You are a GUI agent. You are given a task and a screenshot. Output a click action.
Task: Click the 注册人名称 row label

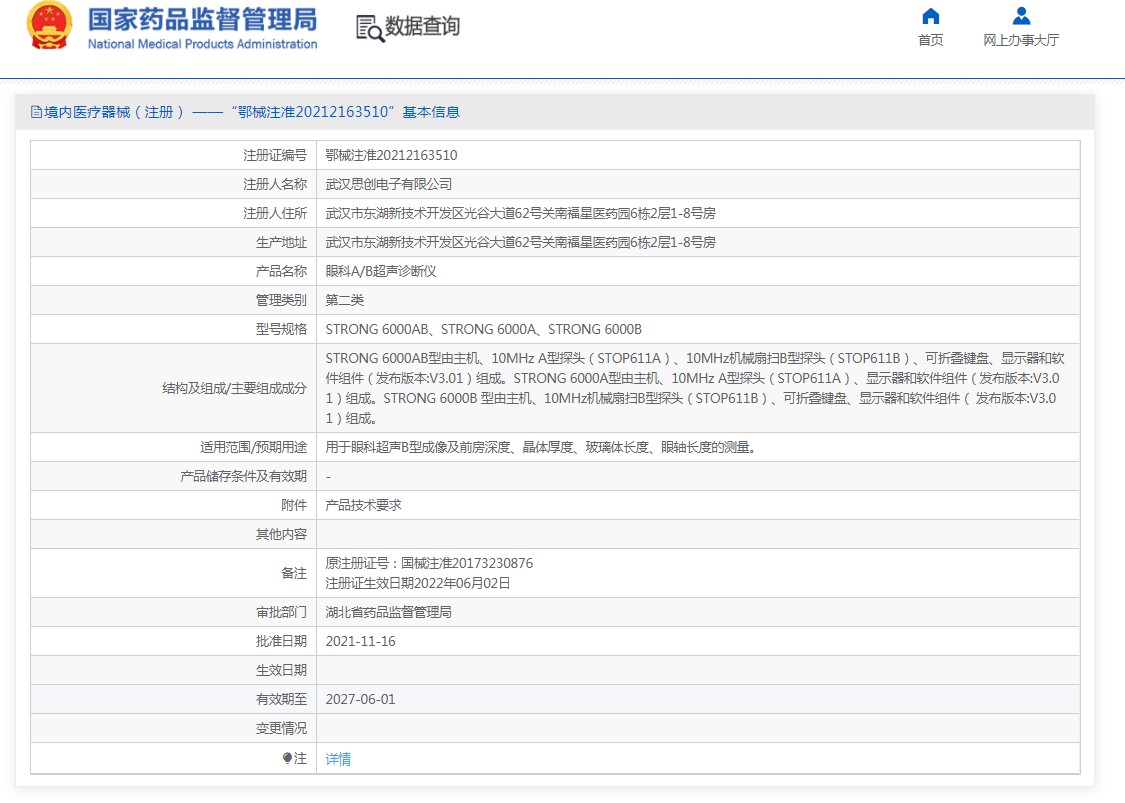(x=275, y=184)
